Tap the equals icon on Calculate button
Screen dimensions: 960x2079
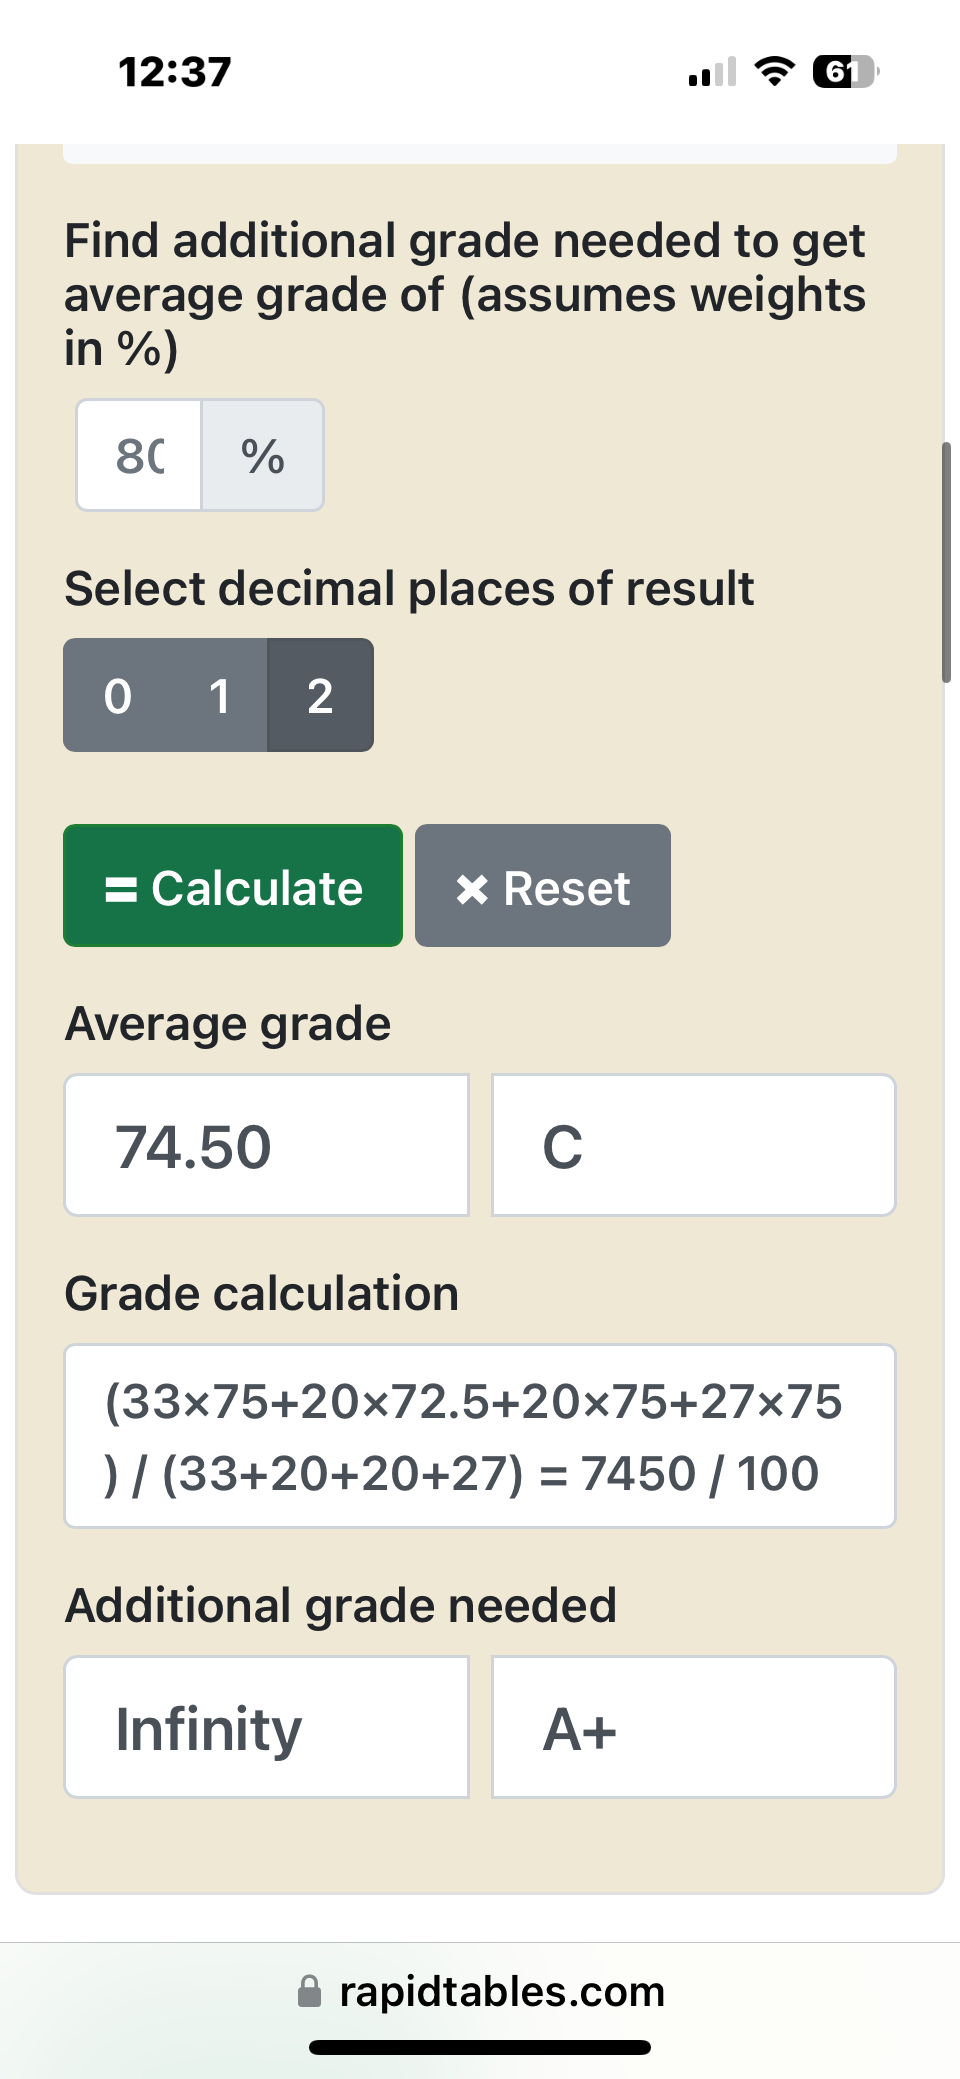[x=121, y=889]
